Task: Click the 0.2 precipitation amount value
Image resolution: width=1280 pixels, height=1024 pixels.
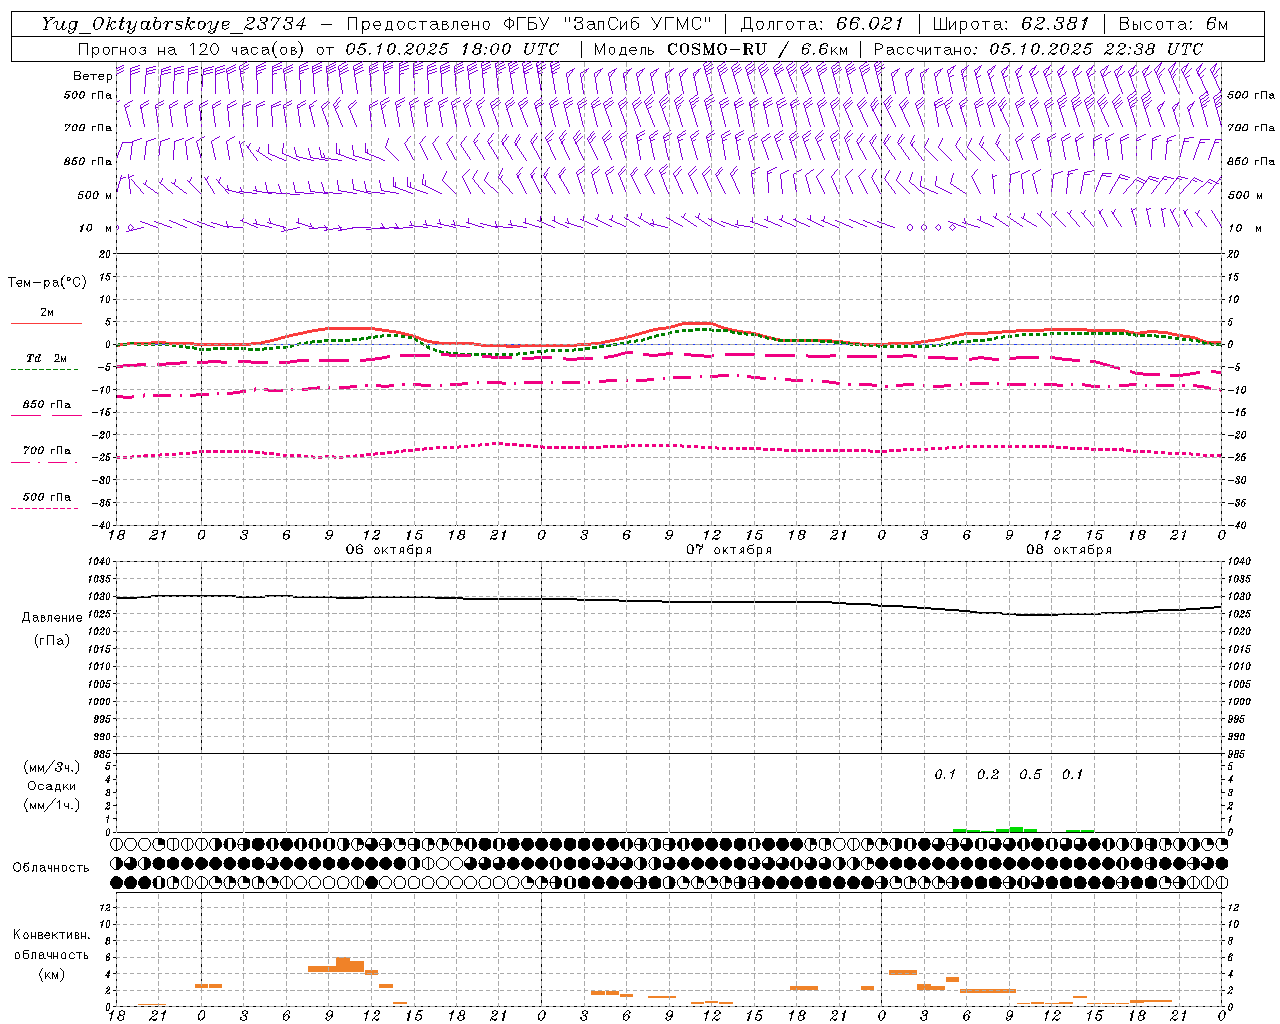Action: coord(988,775)
